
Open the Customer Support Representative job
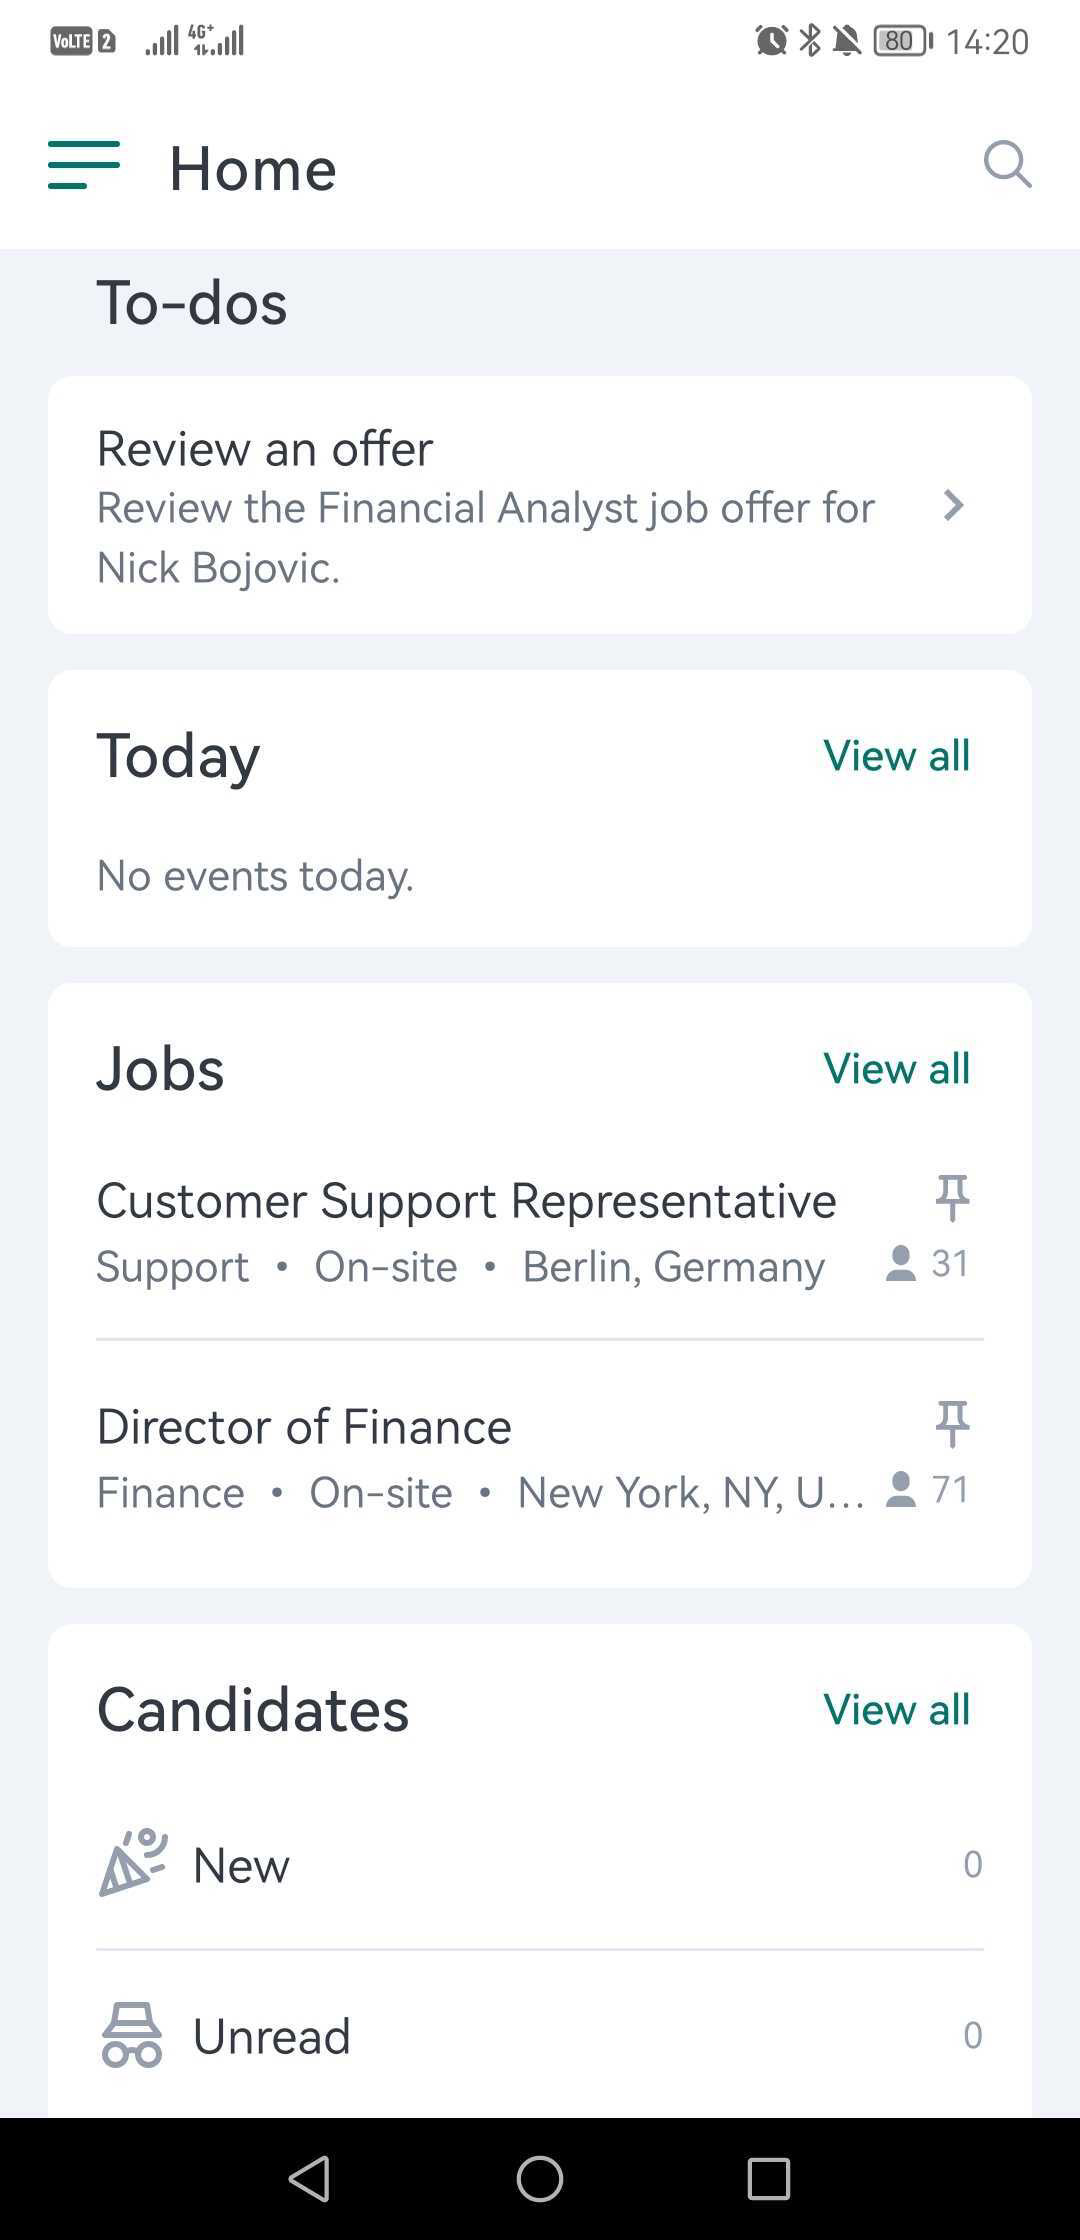[466, 1201]
